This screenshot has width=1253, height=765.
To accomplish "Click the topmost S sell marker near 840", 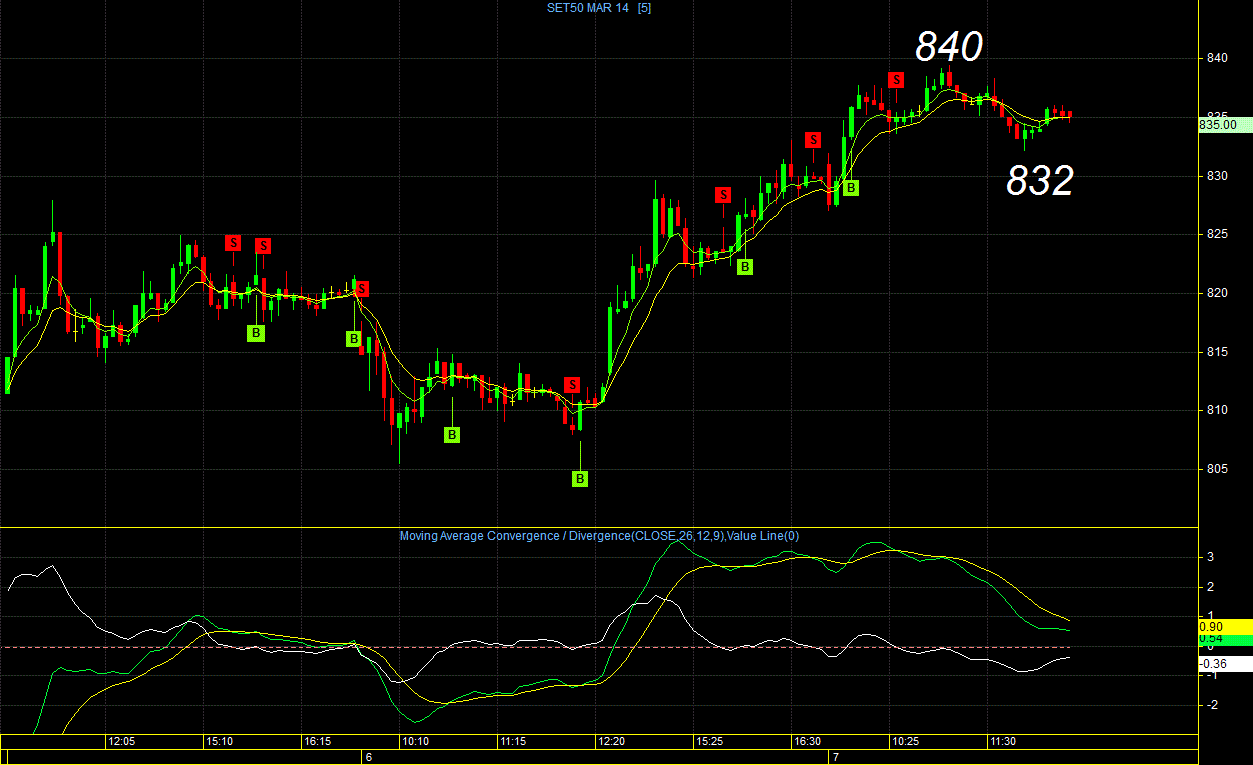I will [x=896, y=79].
